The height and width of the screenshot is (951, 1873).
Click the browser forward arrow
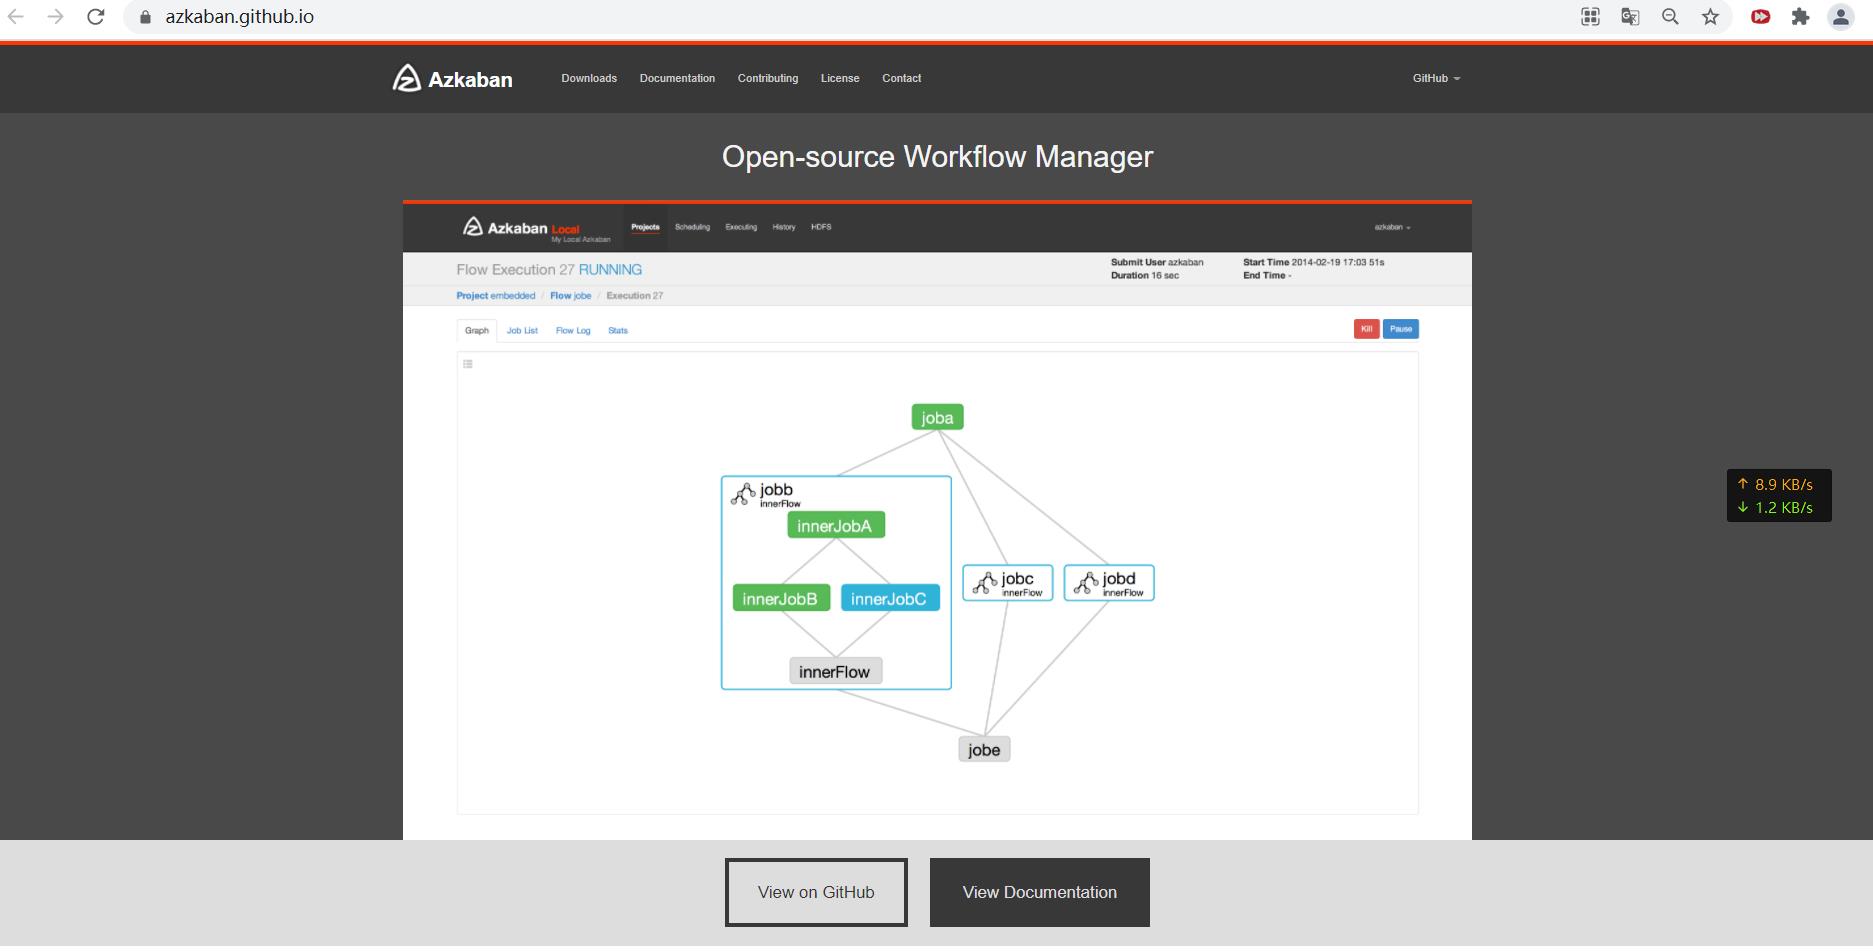(55, 17)
